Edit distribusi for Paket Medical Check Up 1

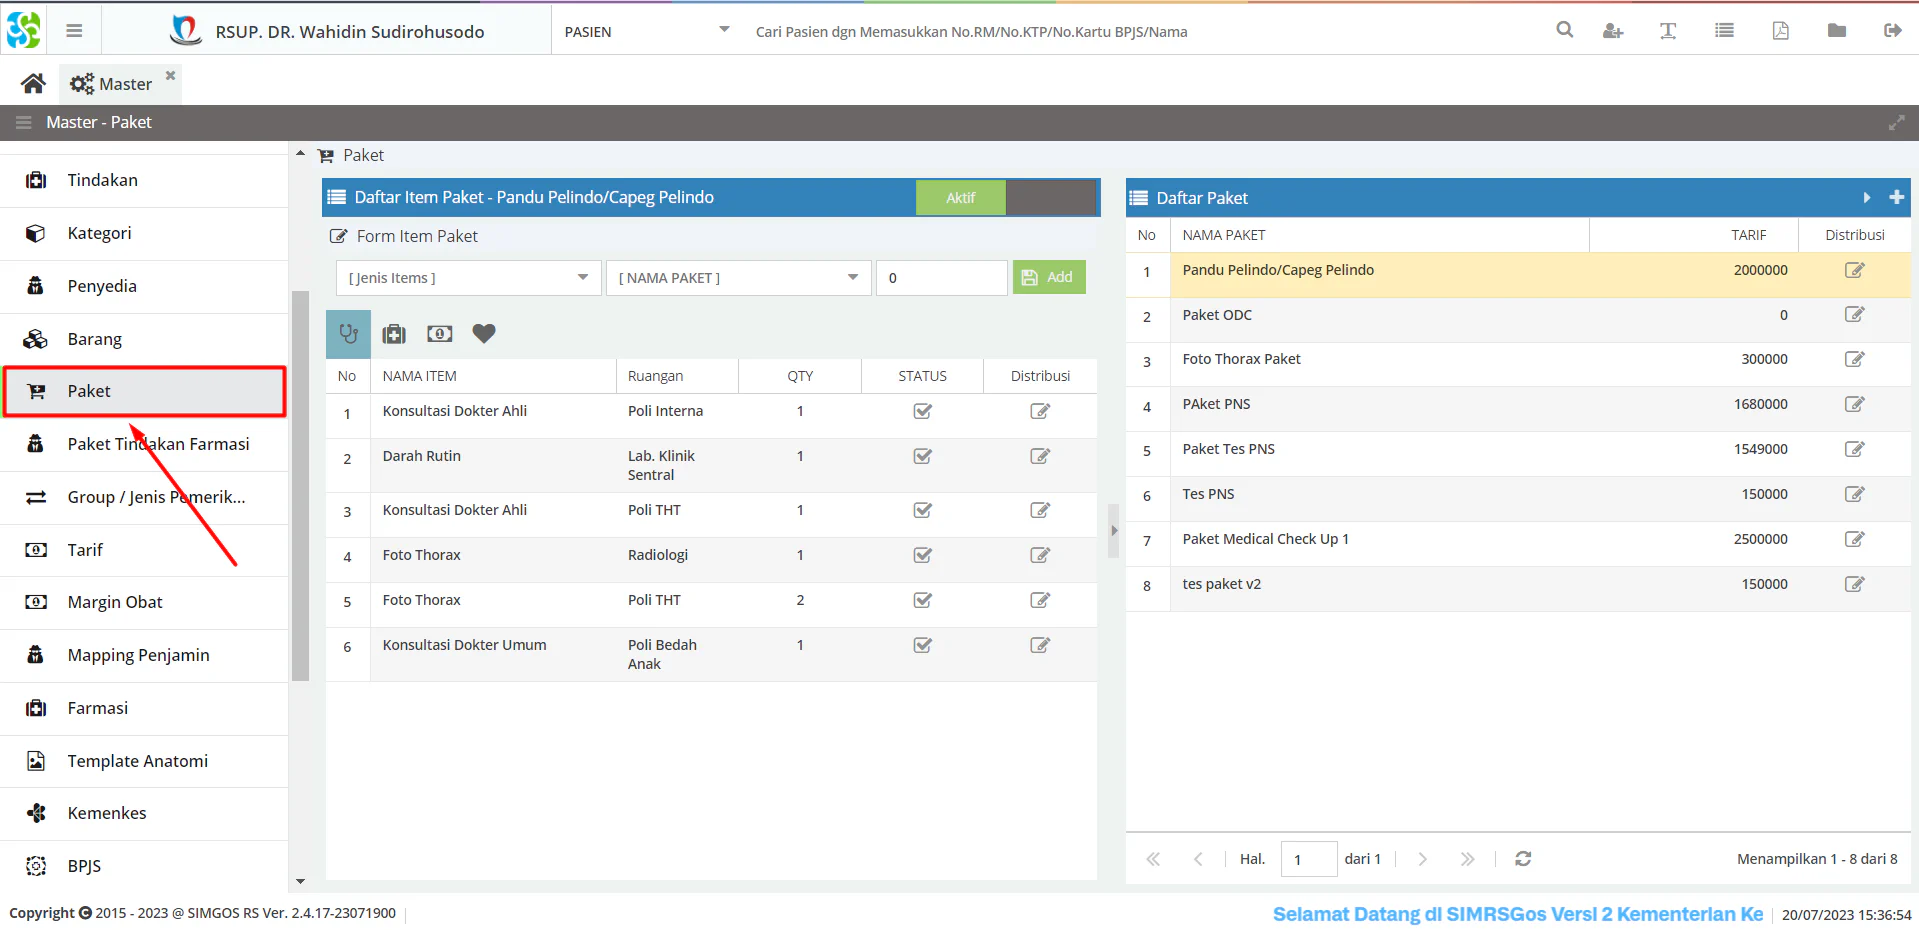(x=1854, y=540)
